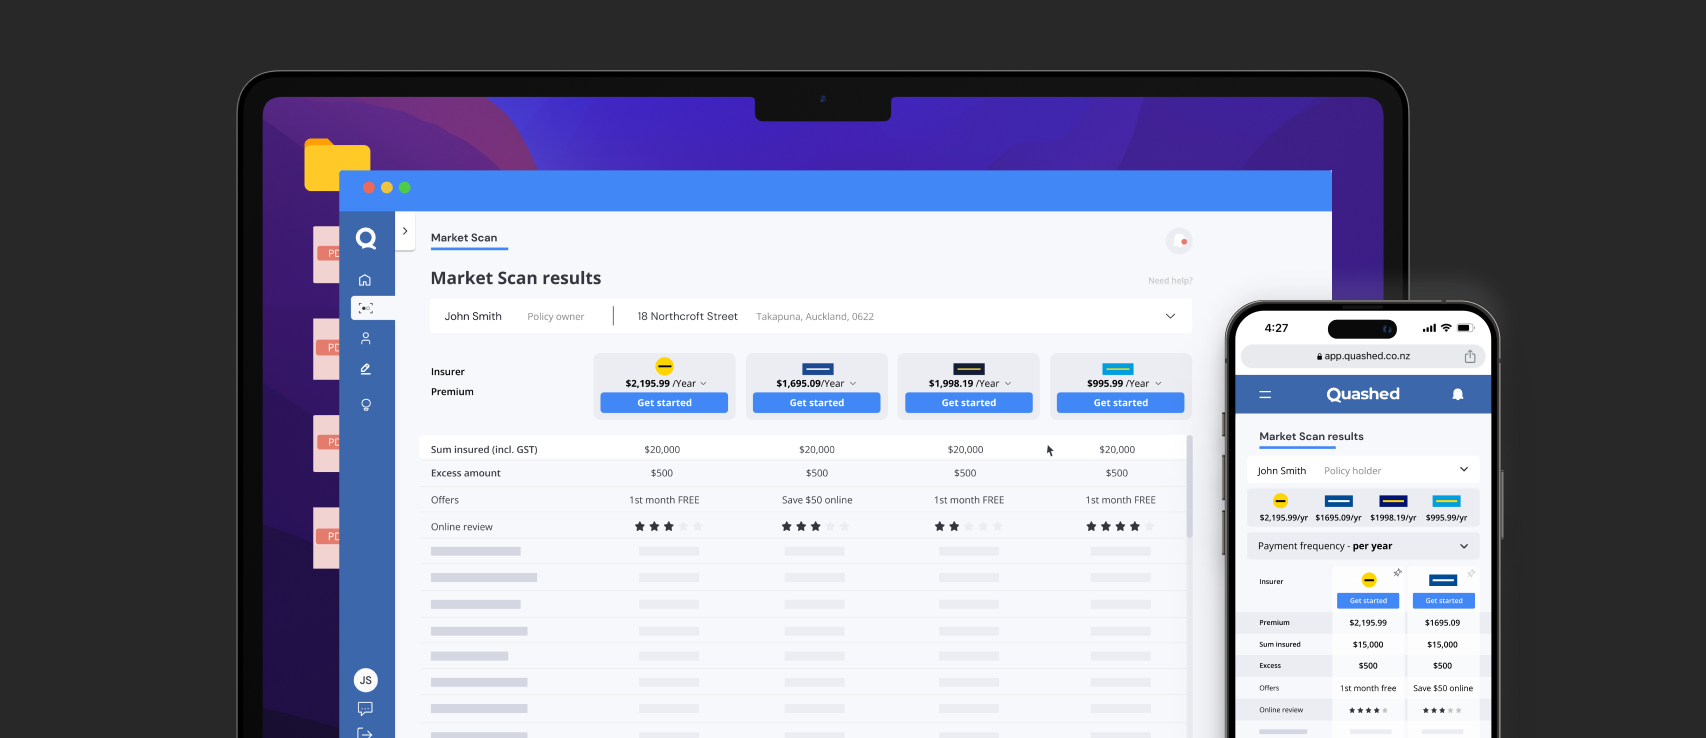Select the Market Scan sidebar icon
Screen dimensions: 1706x738
[366, 308]
